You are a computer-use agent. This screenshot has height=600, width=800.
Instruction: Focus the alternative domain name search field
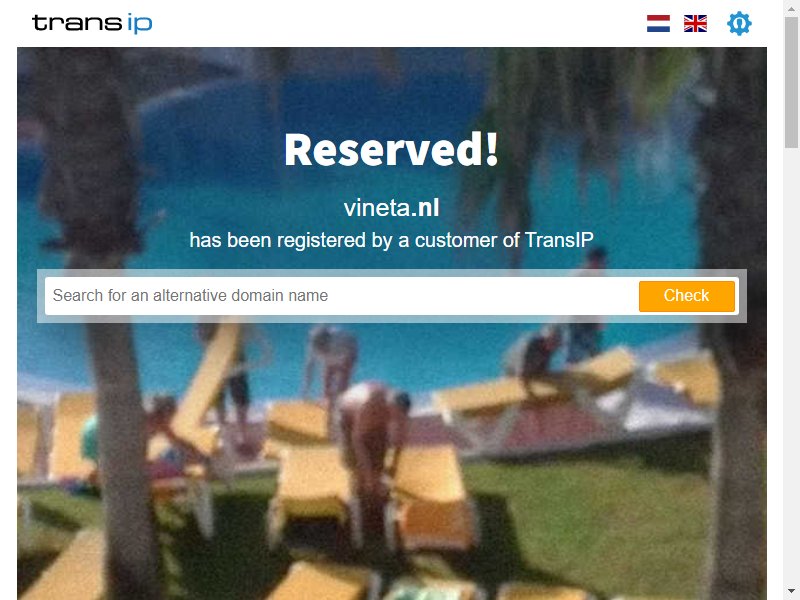[341, 296]
